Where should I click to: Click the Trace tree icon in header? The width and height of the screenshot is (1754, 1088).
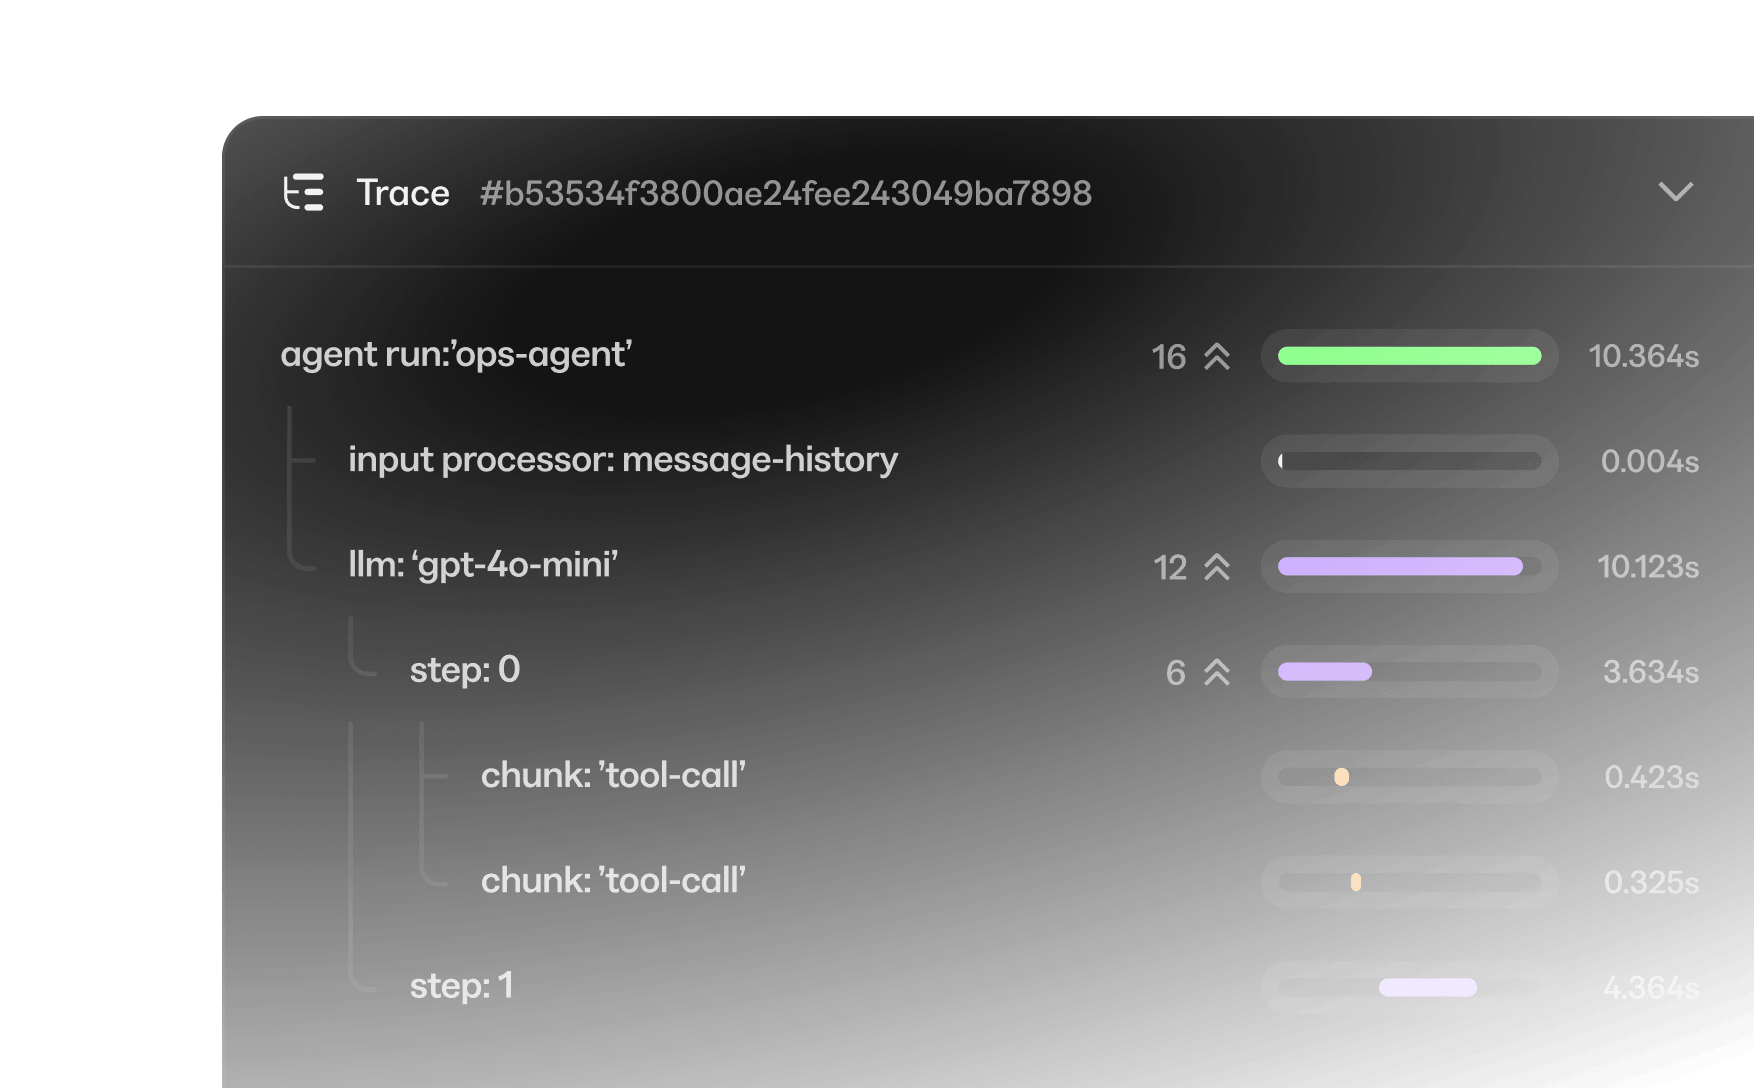[x=304, y=192]
